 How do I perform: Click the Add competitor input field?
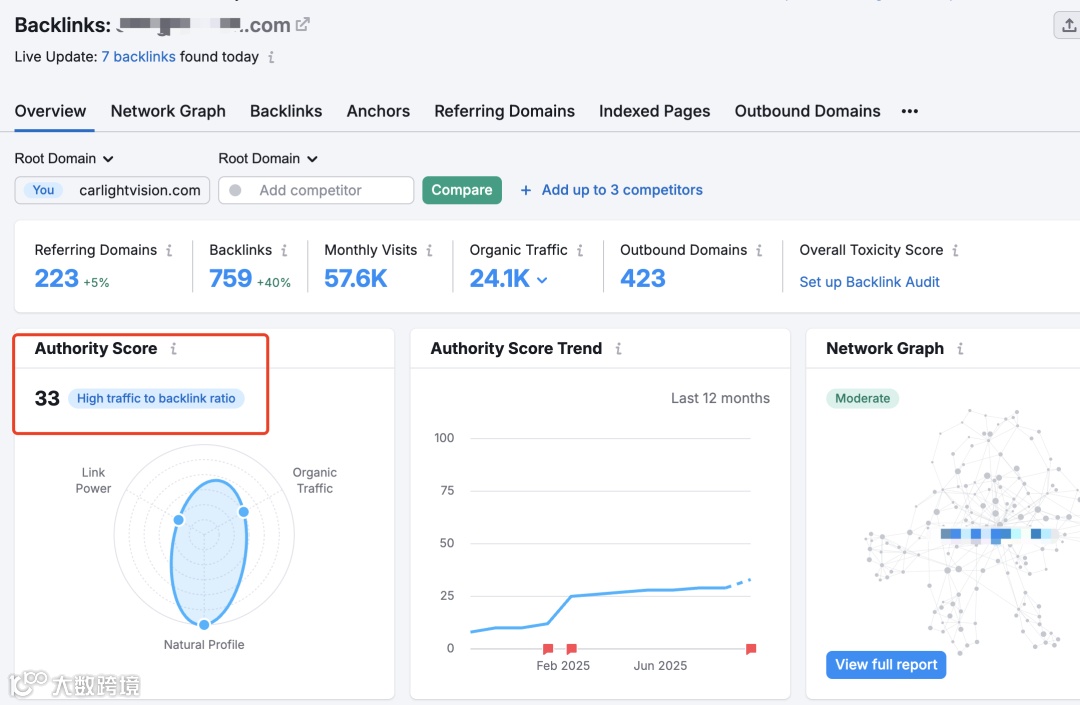point(316,190)
